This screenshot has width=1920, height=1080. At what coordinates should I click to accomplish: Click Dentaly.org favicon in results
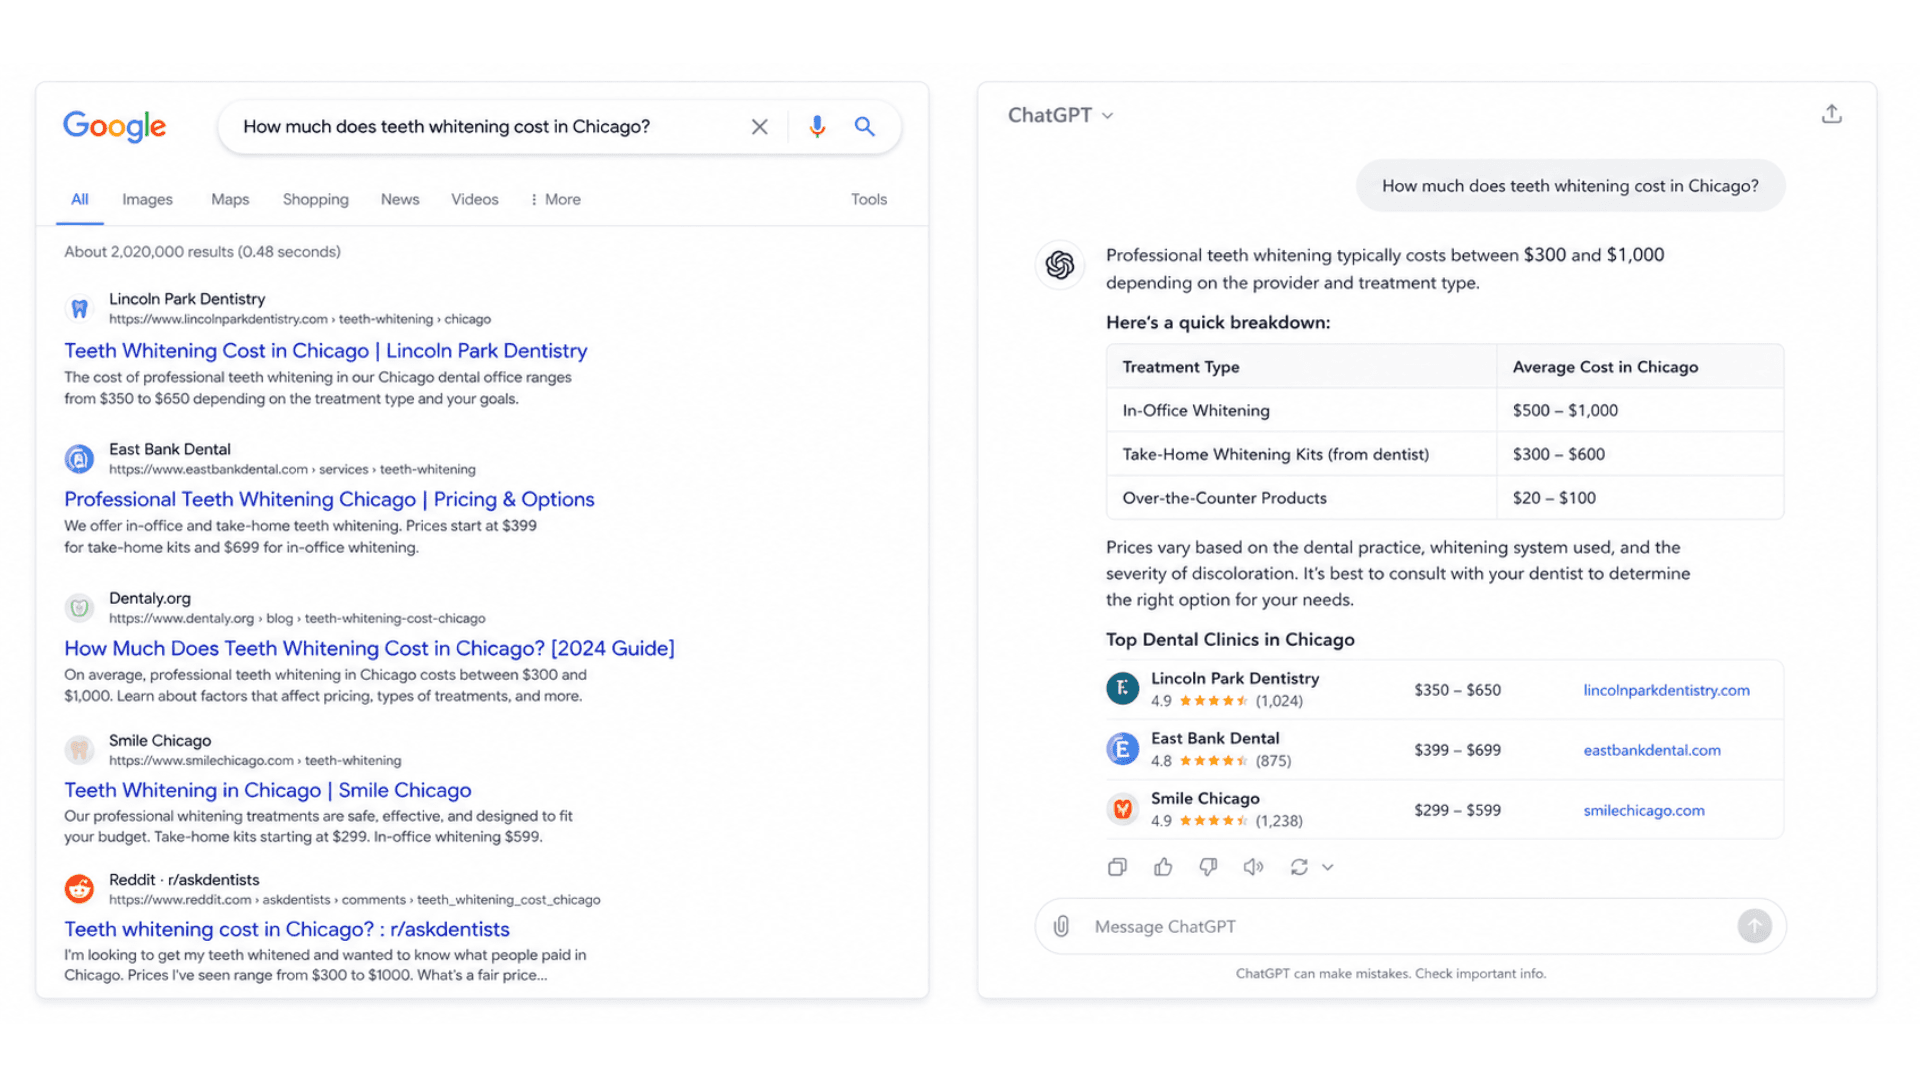click(x=80, y=607)
